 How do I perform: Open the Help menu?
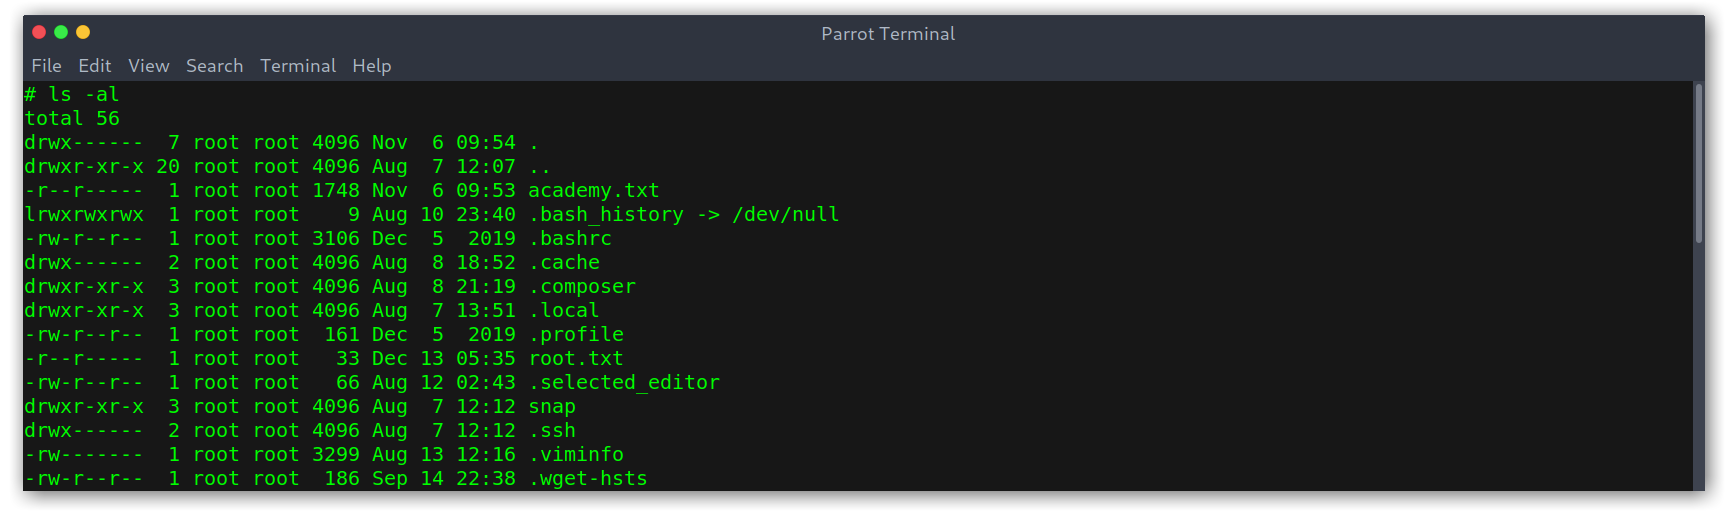[372, 66]
